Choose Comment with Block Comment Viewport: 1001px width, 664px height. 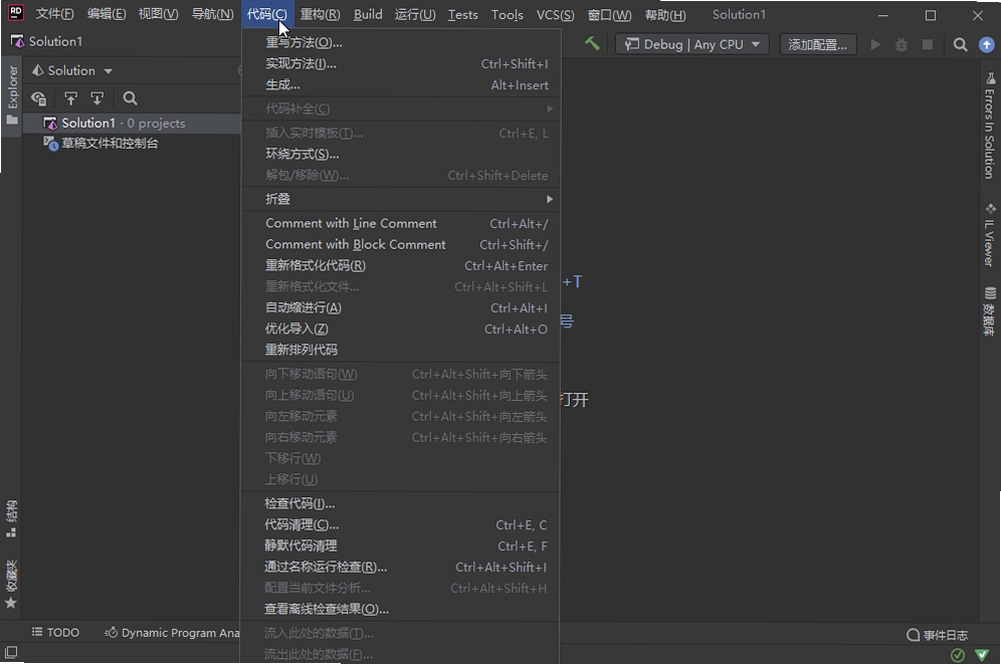[401, 245]
